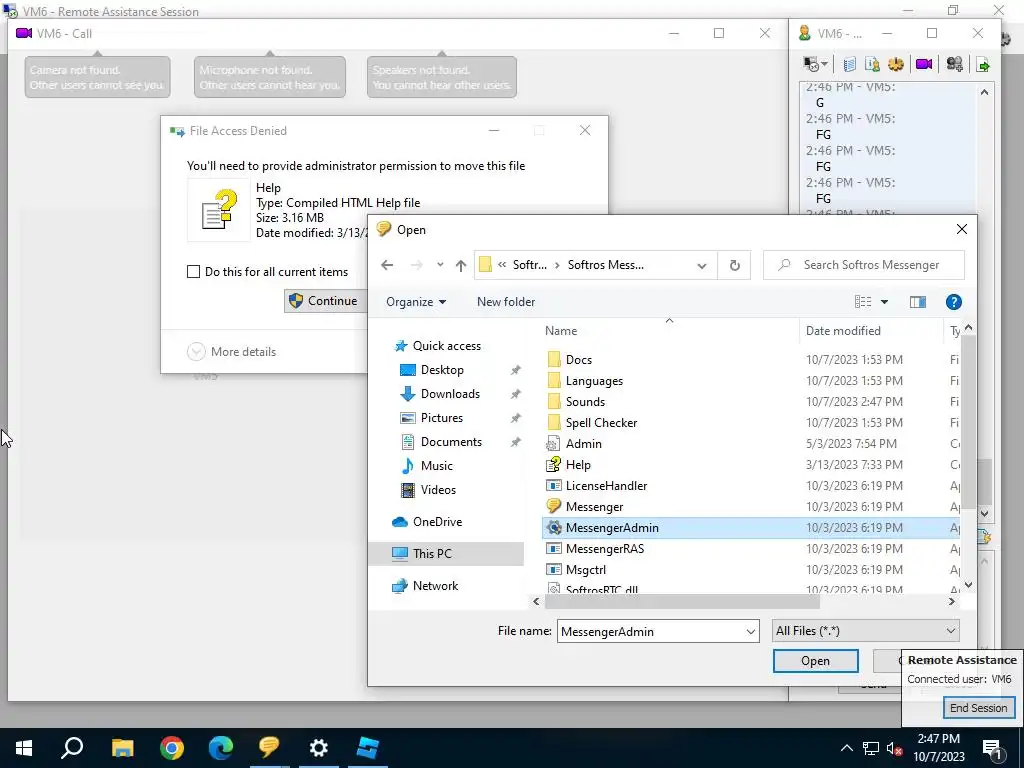Select the Help compiled HTML file in list
The width and height of the screenshot is (1024, 768).
[x=578, y=465]
